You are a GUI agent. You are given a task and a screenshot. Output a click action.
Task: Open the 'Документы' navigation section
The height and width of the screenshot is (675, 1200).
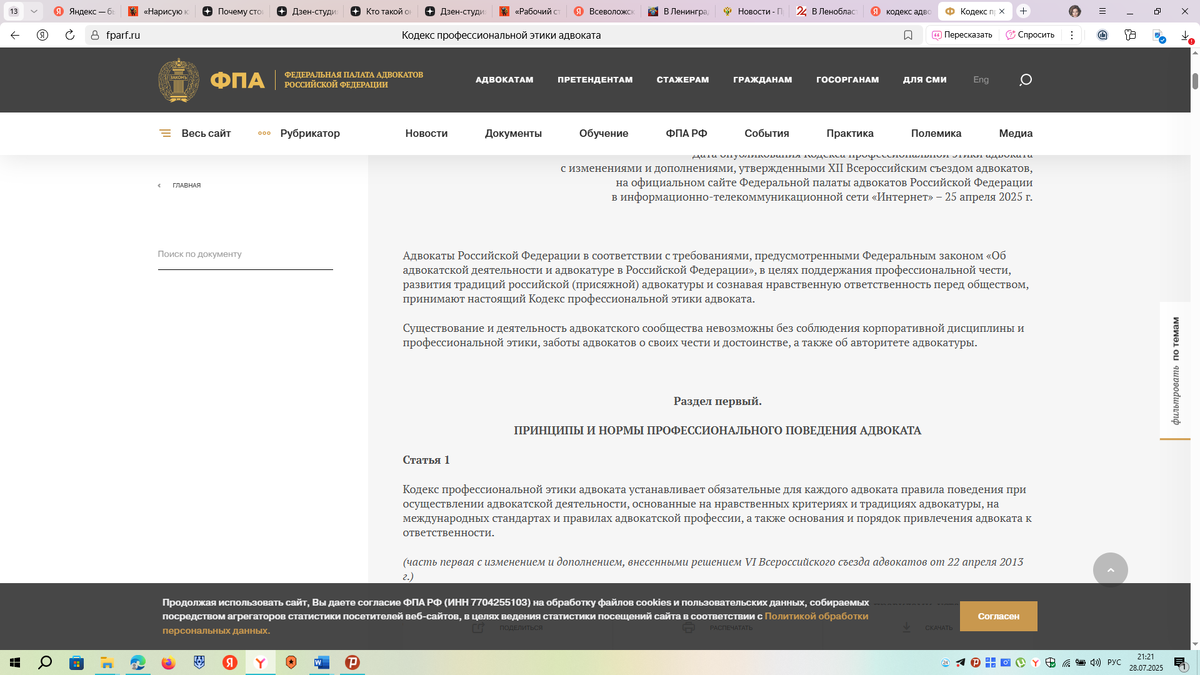point(513,133)
